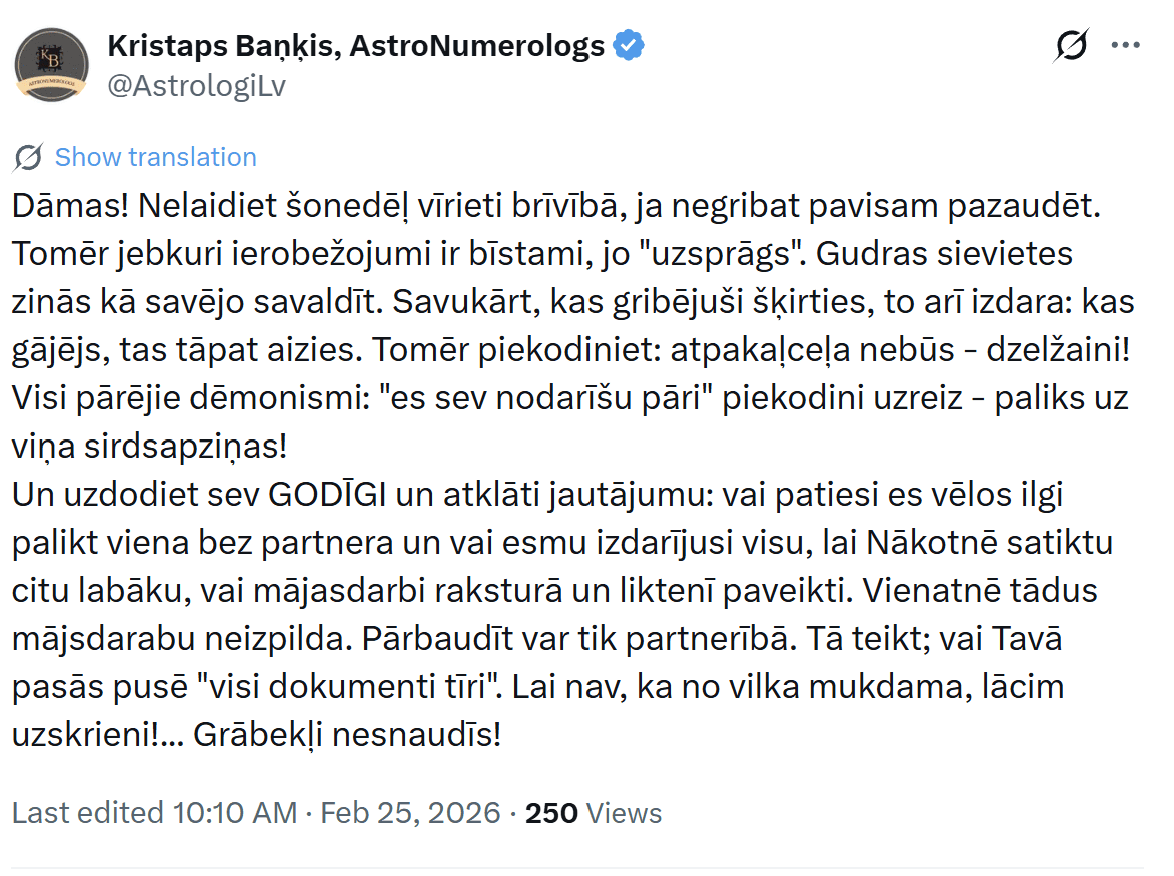Open the more options ellipsis menu
The width and height of the screenshot is (1174, 876).
tap(1126, 46)
